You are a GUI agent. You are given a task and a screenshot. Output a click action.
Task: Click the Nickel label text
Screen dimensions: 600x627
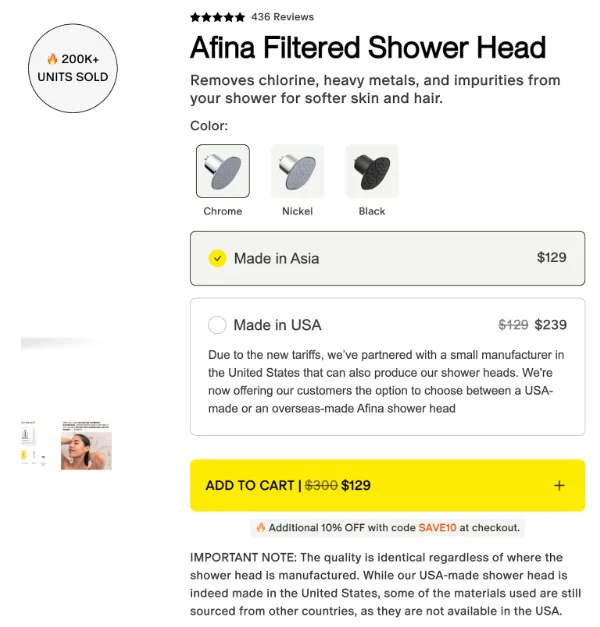(x=297, y=211)
